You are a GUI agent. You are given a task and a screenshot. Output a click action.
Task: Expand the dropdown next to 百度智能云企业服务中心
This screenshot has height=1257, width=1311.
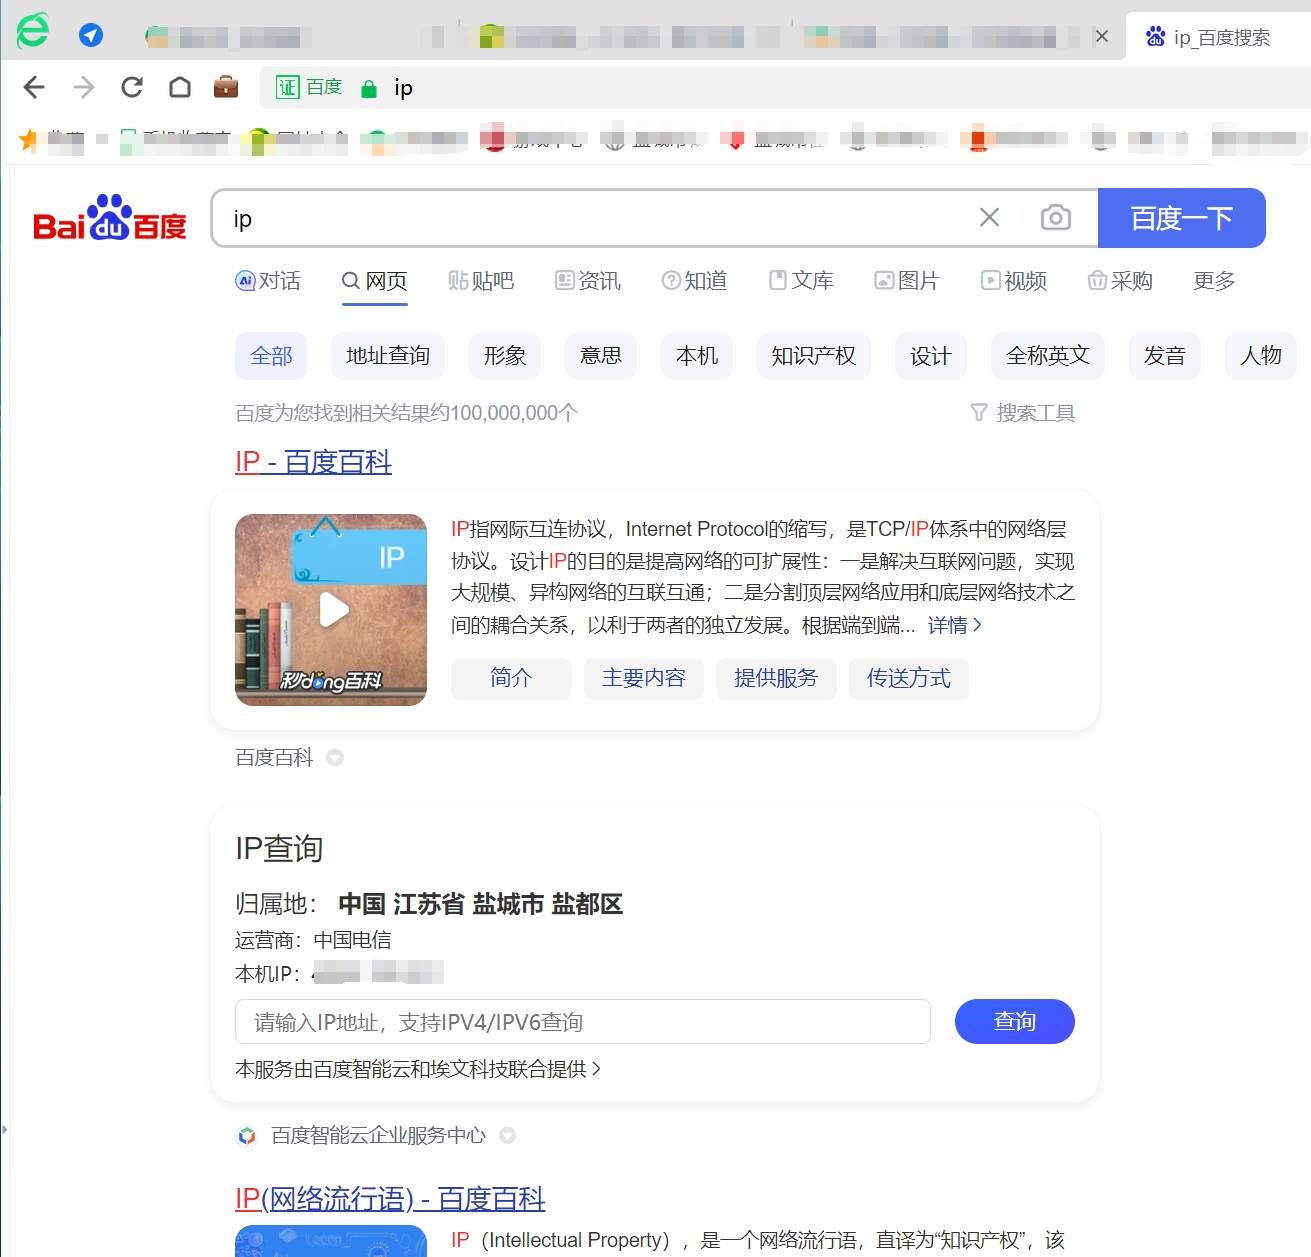tap(507, 1136)
